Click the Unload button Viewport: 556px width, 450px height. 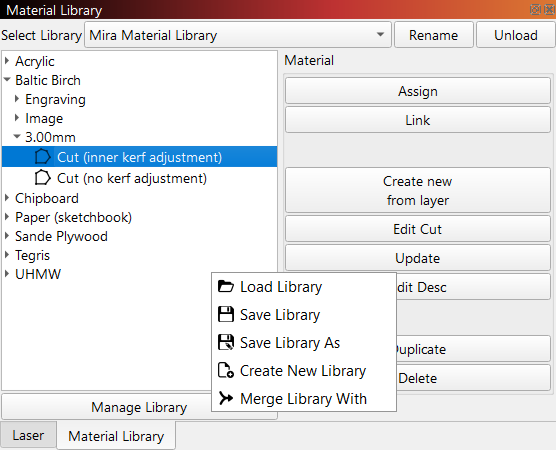click(516, 35)
